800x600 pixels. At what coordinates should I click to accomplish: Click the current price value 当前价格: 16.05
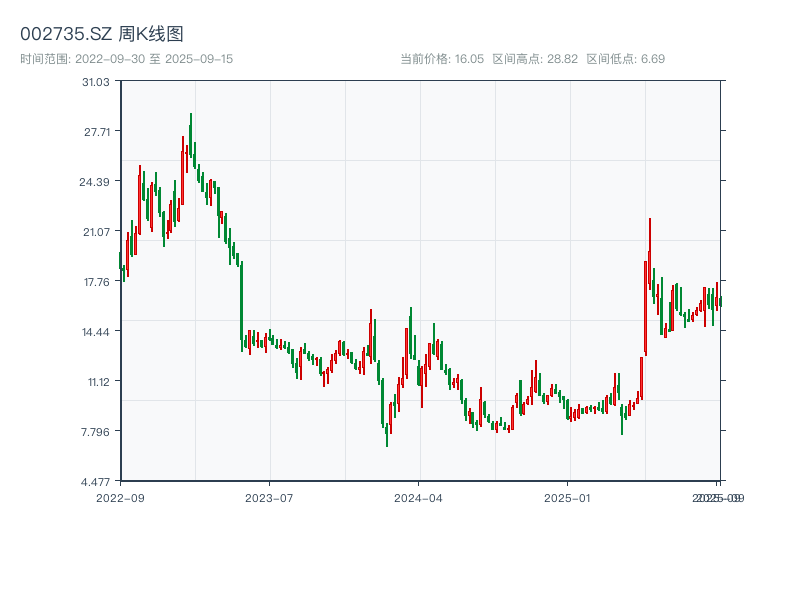[442, 59]
